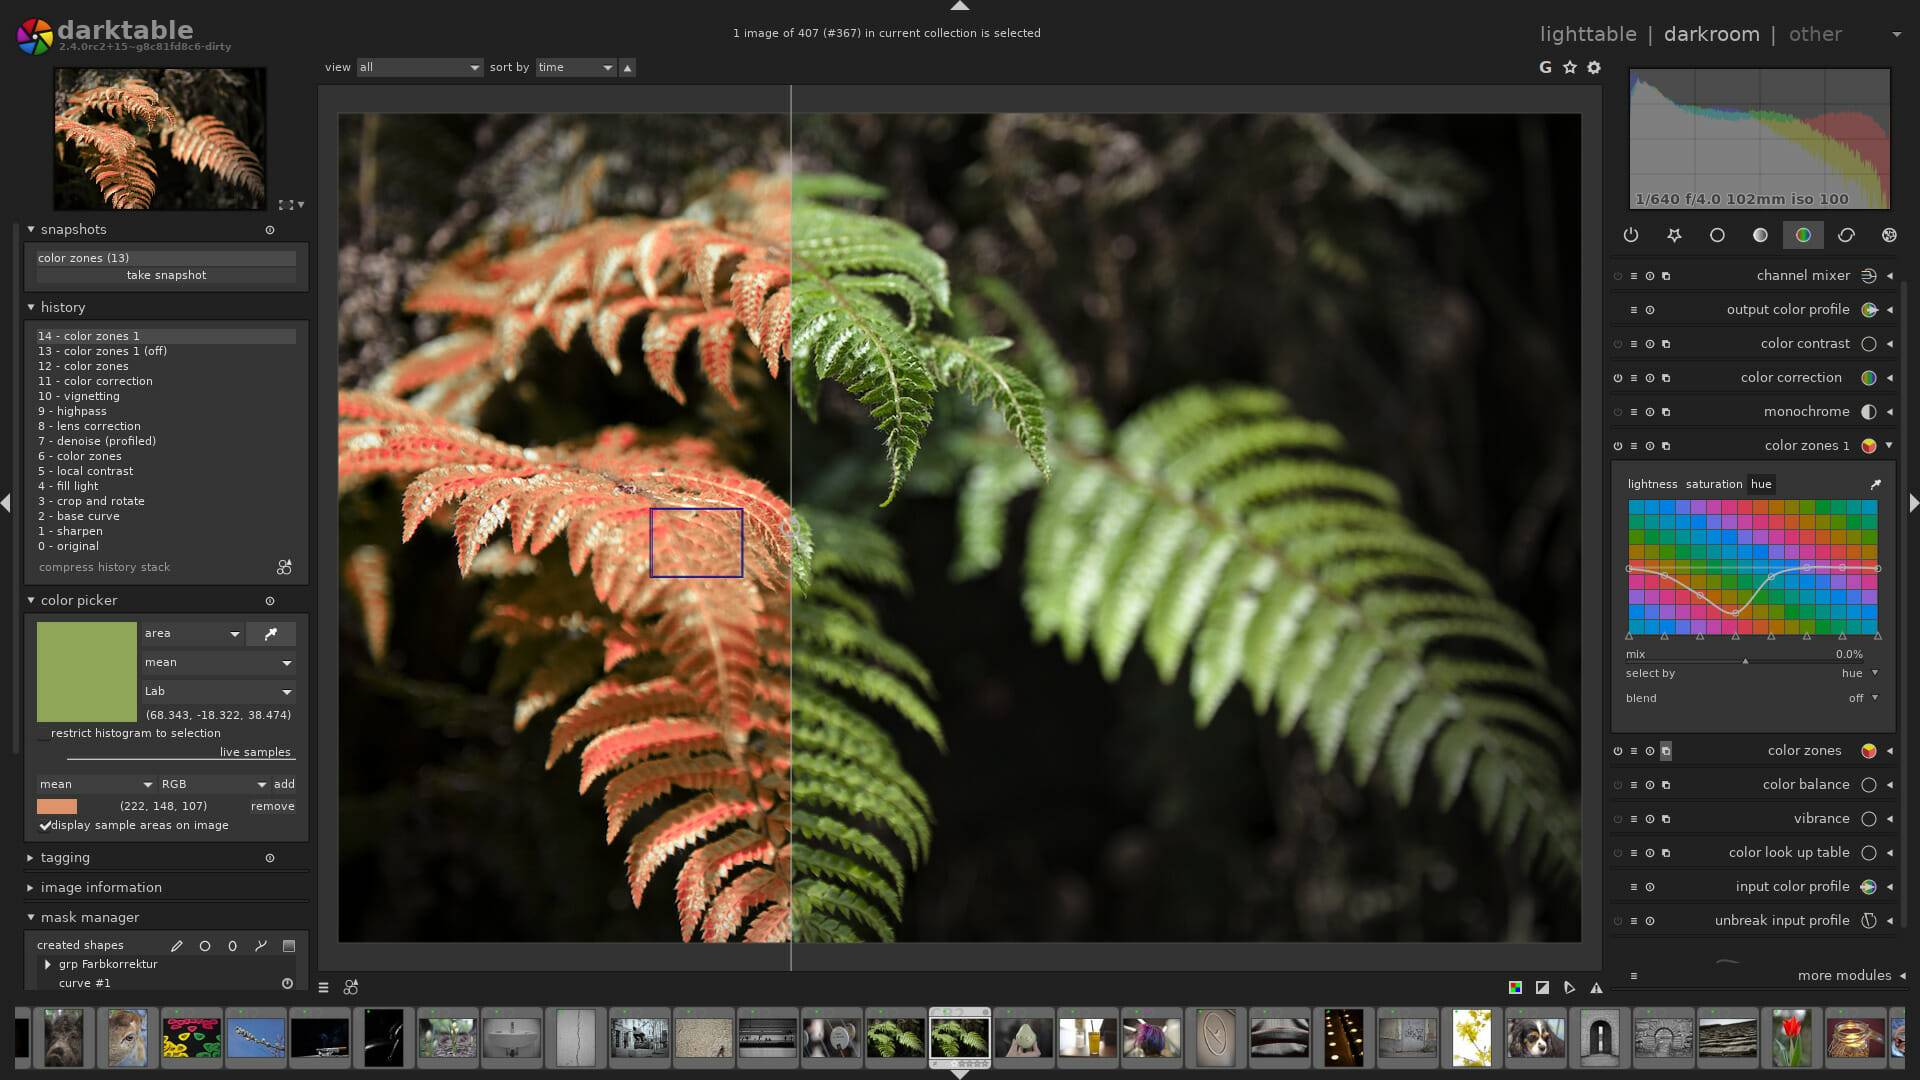
Task: Click the take snapshot button
Action: (x=165, y=274)
